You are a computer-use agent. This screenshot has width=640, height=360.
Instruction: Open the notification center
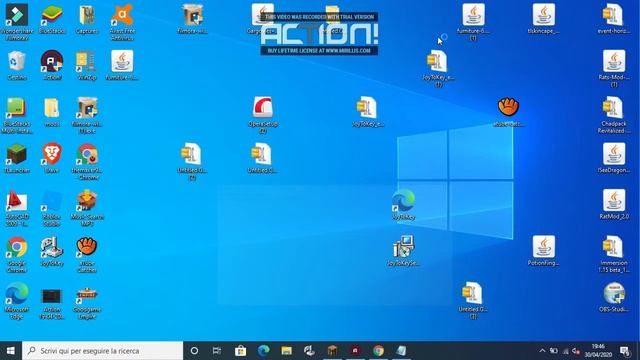(x=625, y=351)
